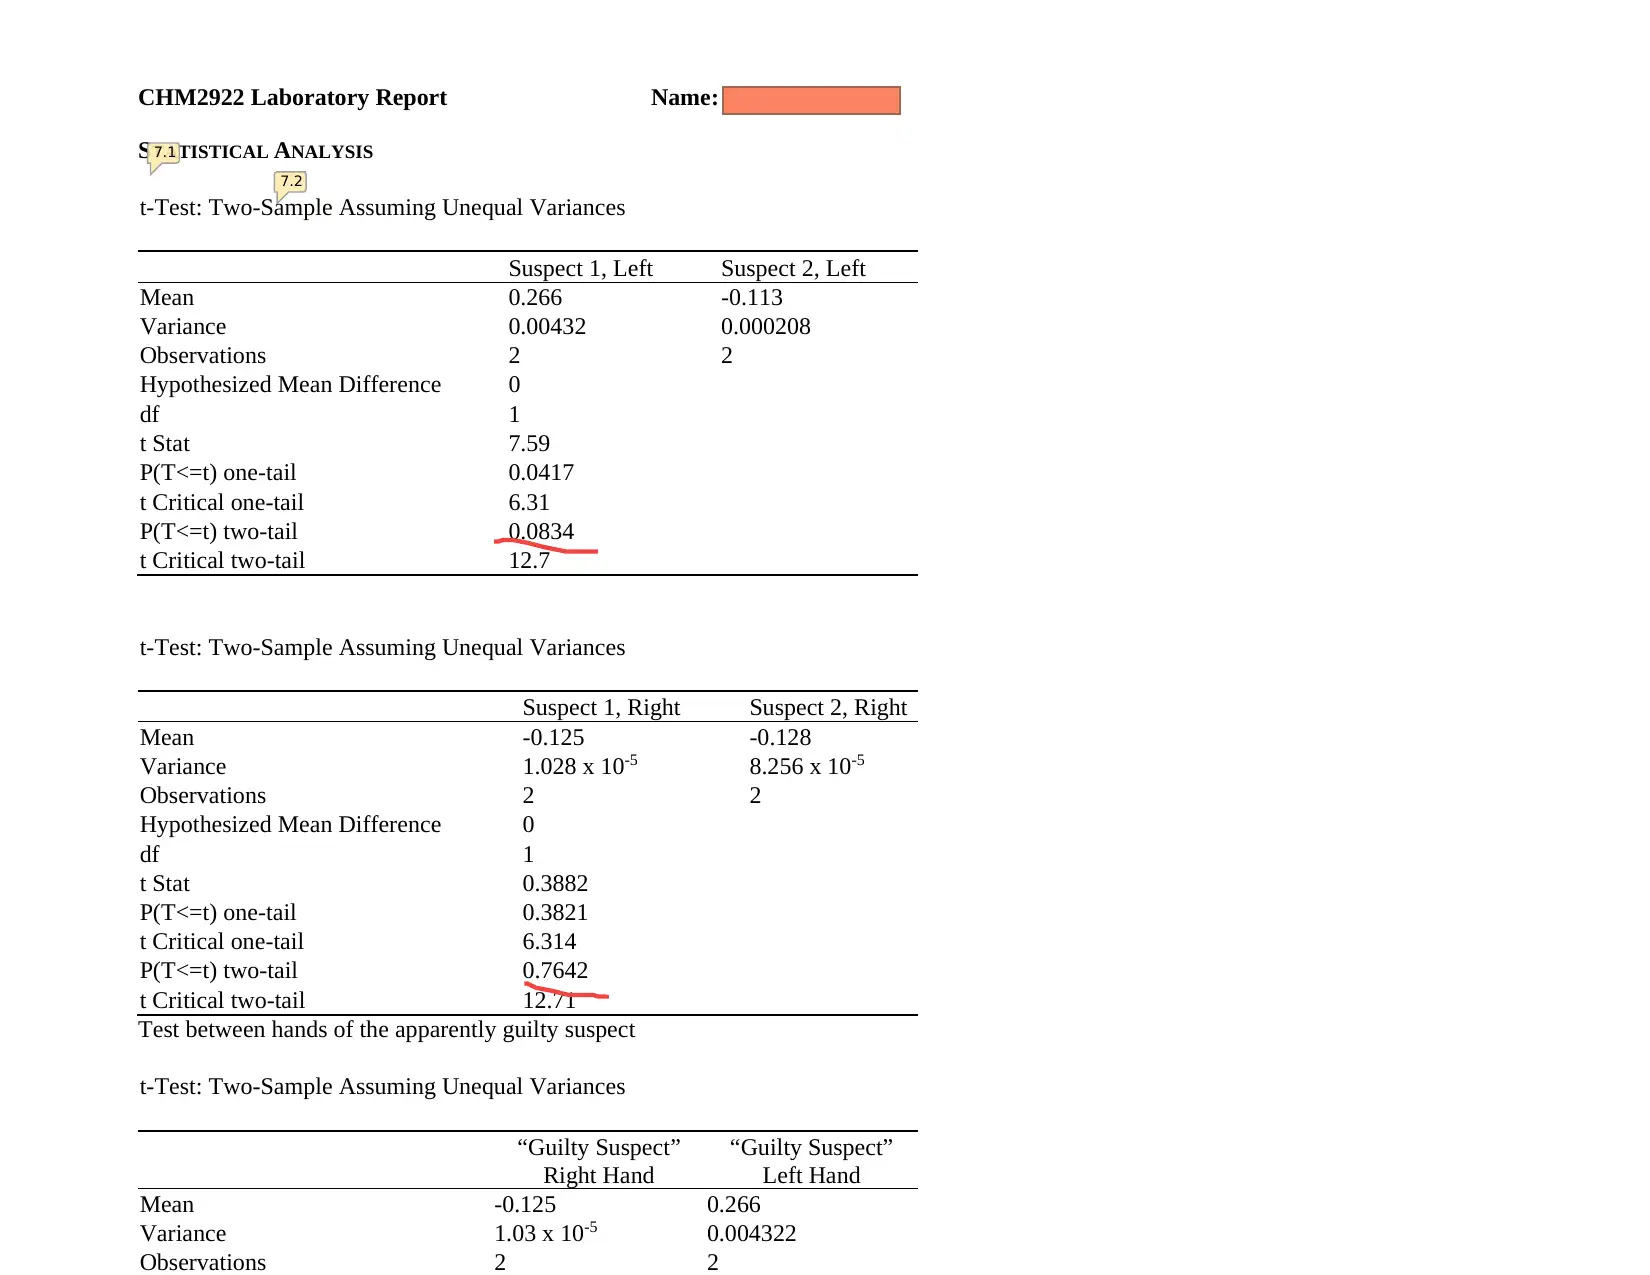This screenshot has width=1650, height=1275.
Task: Select the Suspect 1, Right column header
Action: click(601, 708)
